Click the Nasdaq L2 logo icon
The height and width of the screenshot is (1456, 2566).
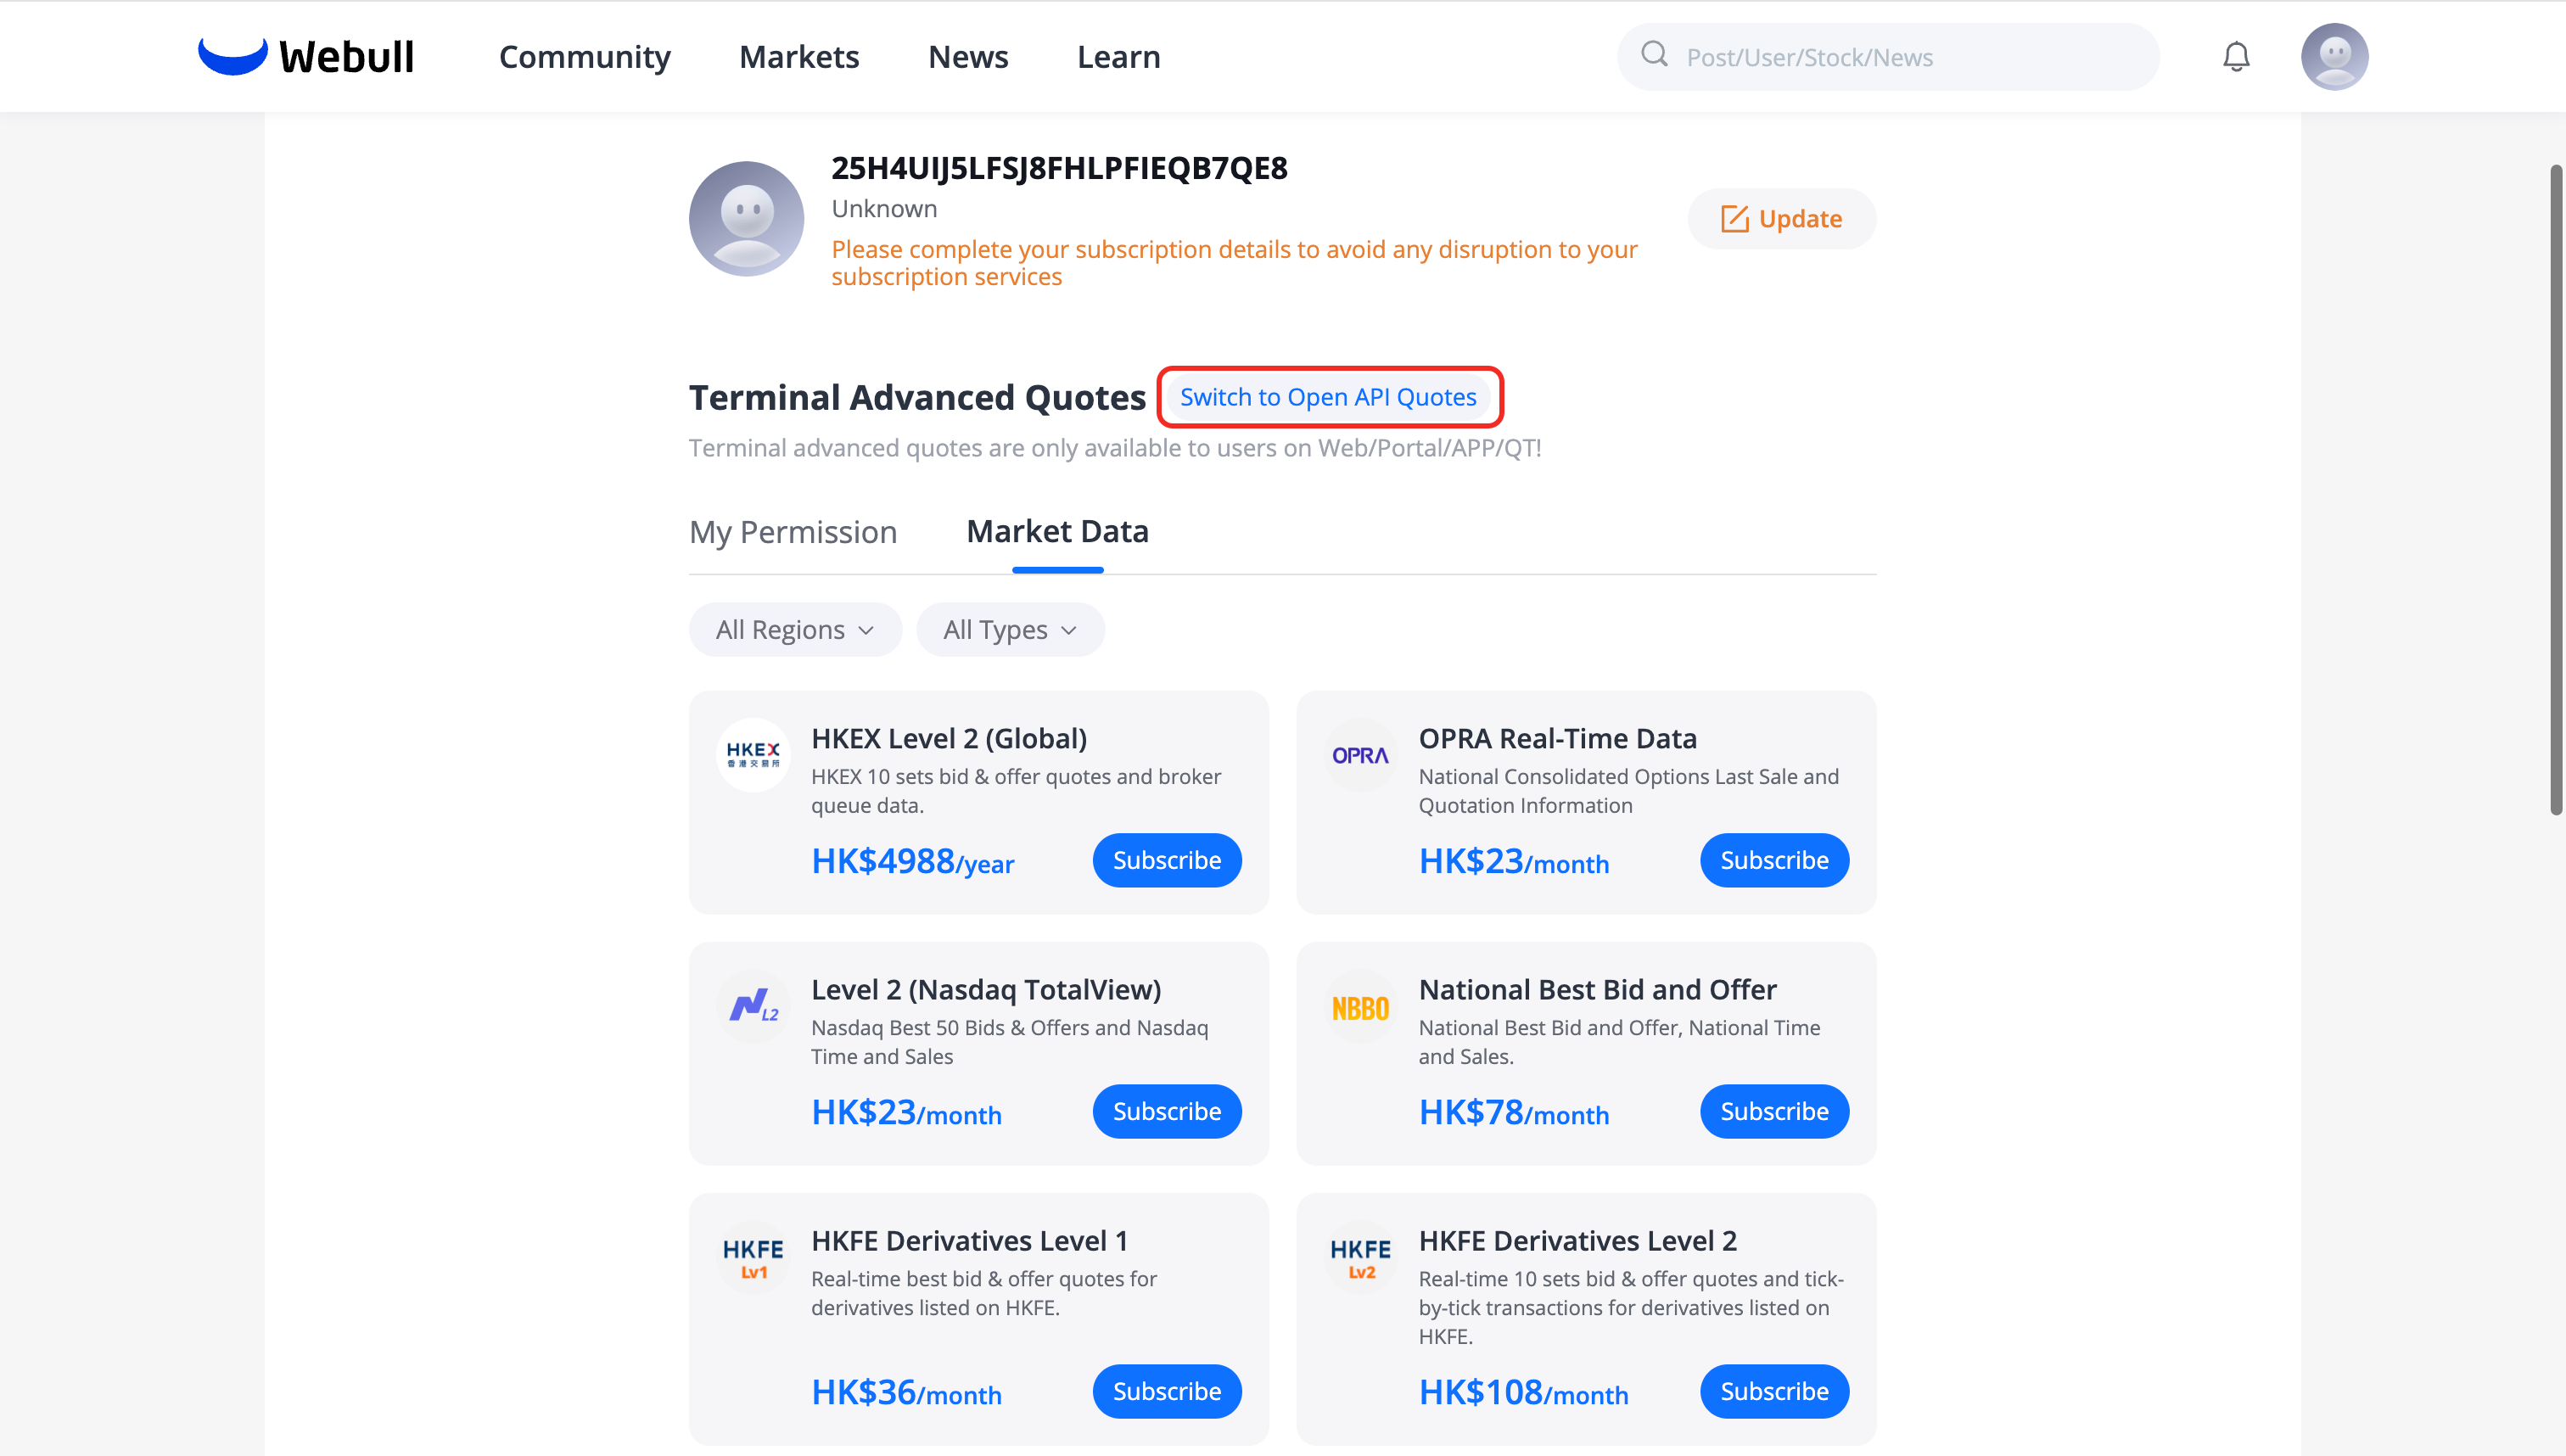pos(753,1005)
